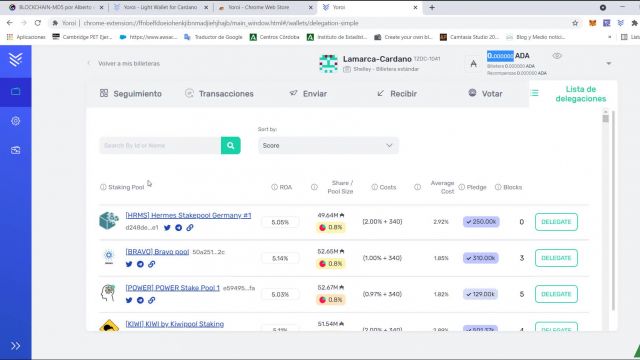This screenshot has height=360, width=640.
Task: Click the Yoroi logo in sidebar
Action: [x=16, y=60]
